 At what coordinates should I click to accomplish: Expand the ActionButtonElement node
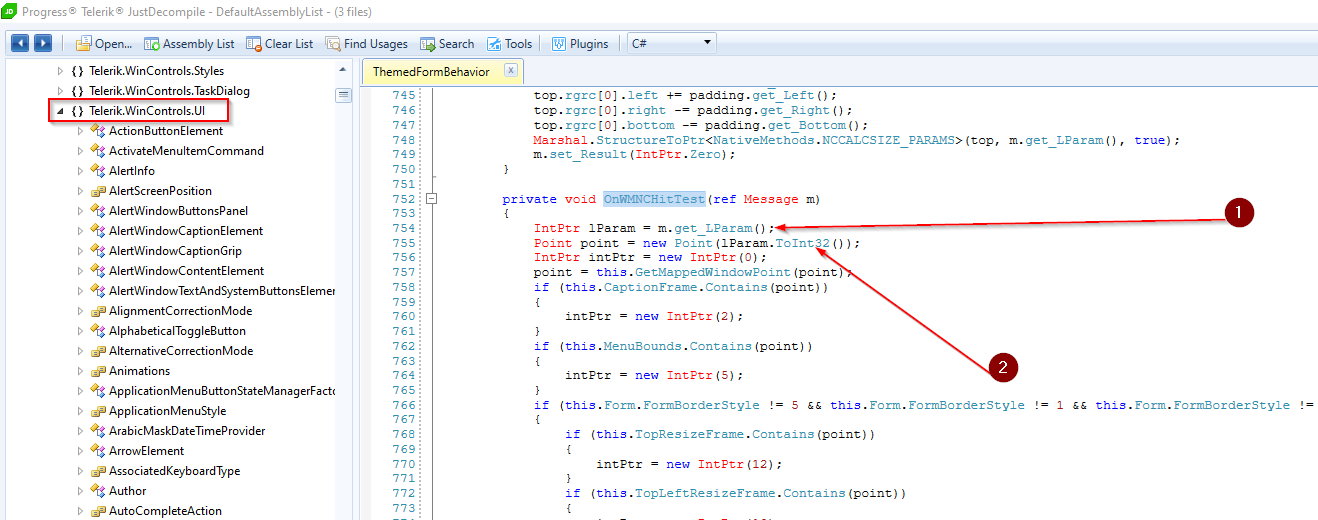[x=81, y=131]
